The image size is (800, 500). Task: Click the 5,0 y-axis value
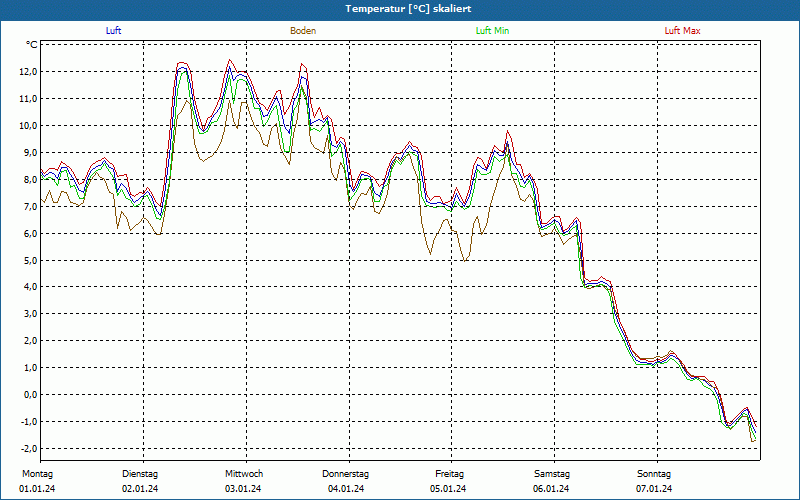tap(31, 261)
